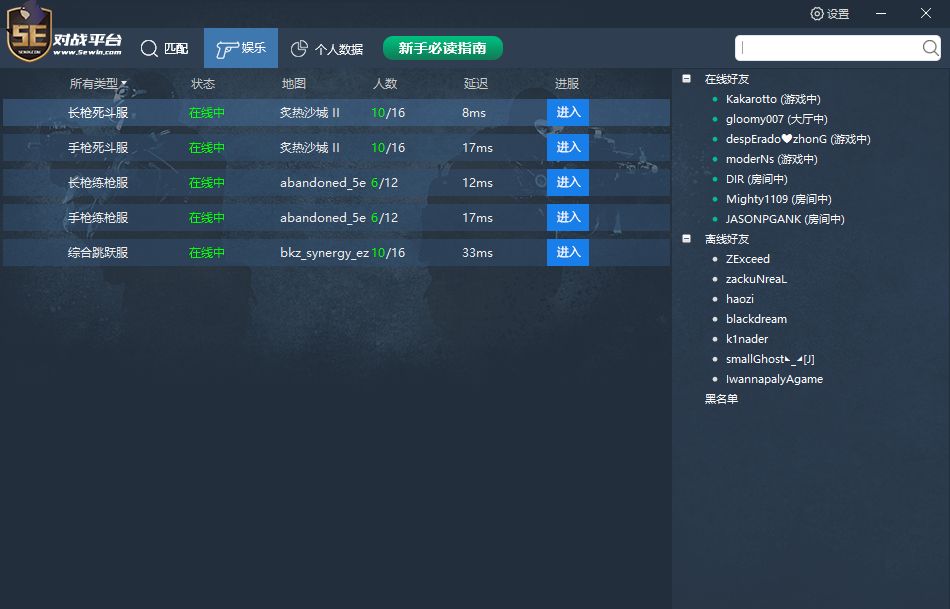Open the 匹配 matchmaking magnifier icon
Image resolution: width=950 pixels, height=609 pixels.
point(149,48)
